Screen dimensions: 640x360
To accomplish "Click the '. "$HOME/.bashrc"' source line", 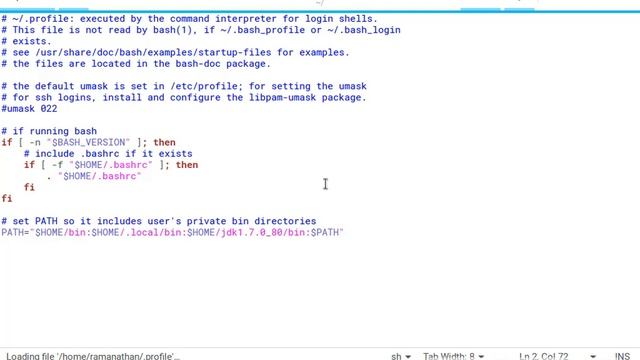I will [93, 176].
